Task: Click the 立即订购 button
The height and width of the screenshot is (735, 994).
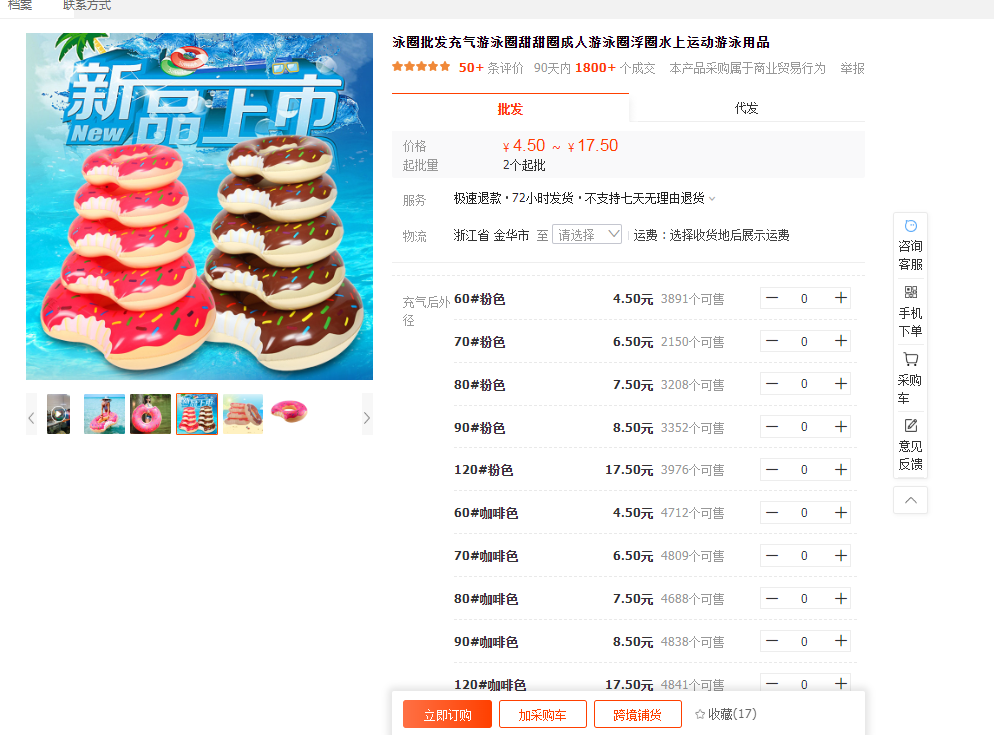Action: tap(447, 715)
